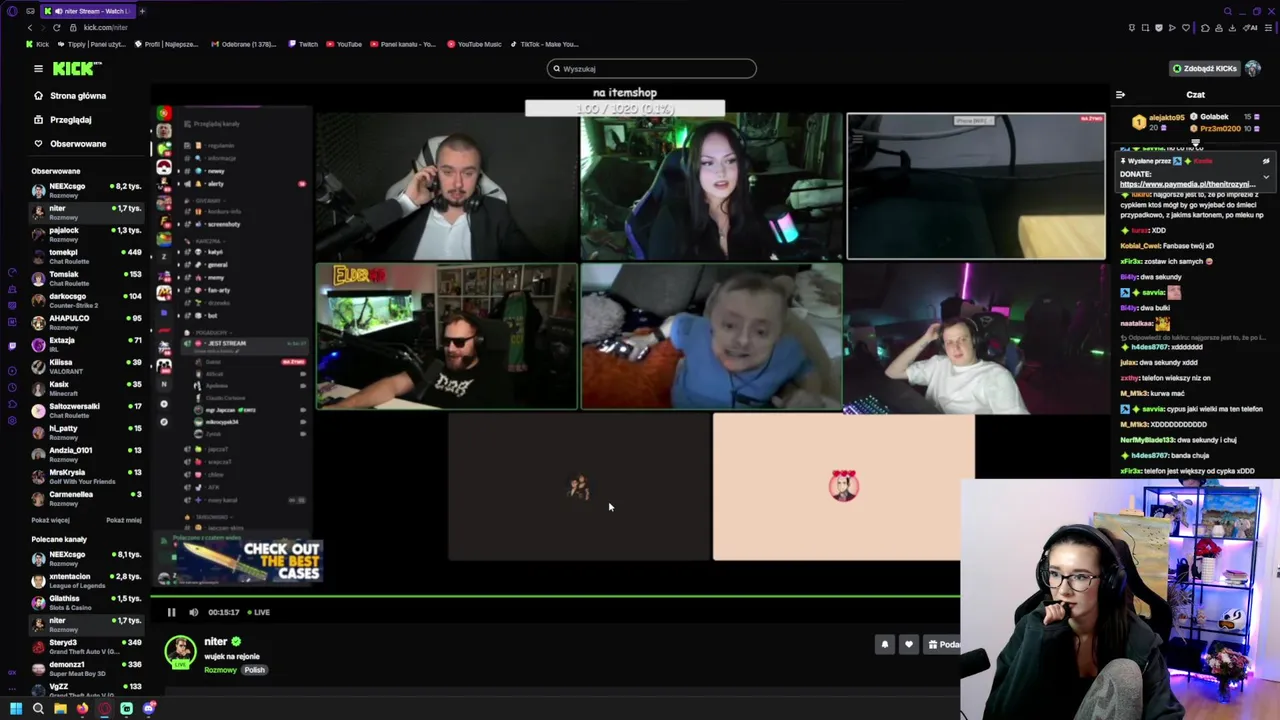Screen dimensions: 1280x720
Task: Open followed channel AHAPULCO
Action: (87, 322)
